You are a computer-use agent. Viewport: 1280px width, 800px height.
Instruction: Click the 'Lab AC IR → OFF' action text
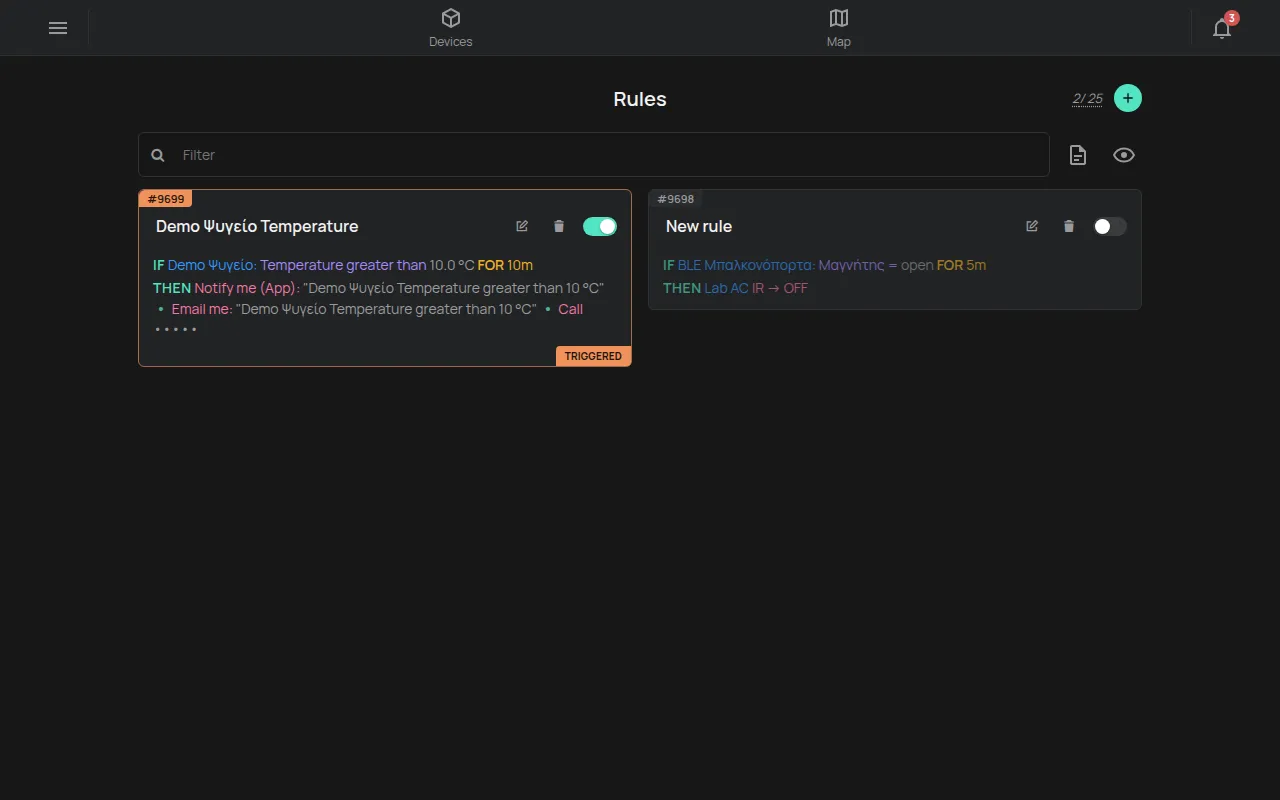click(x=756, y=288)
